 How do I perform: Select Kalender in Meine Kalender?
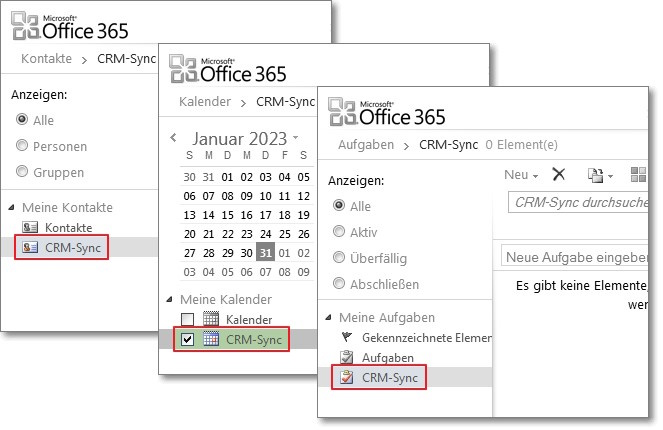(x=249, y=319)
